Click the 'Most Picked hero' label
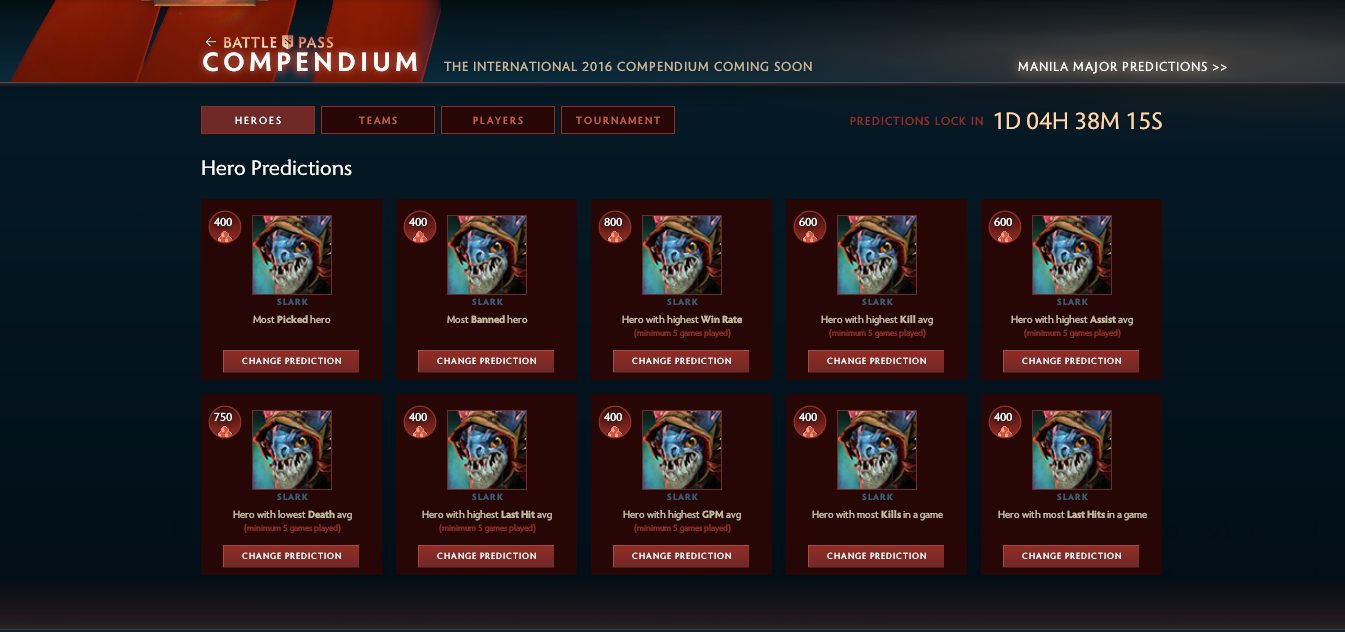 pyautogui.click(x=292, y=320)
